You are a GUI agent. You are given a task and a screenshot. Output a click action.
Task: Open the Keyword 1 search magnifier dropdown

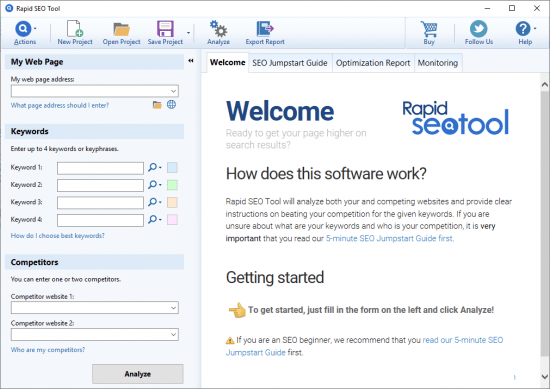[x=155, y=167]
